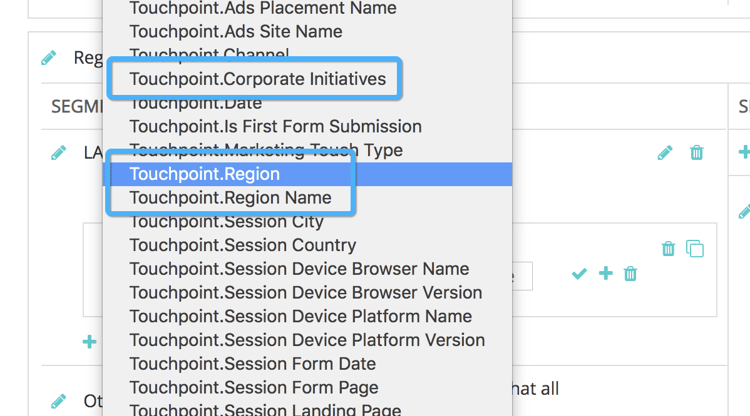Viewport: 750px width, 416px height.
Task: Click the plus icon below the rule box
Action: pos(89,342)
